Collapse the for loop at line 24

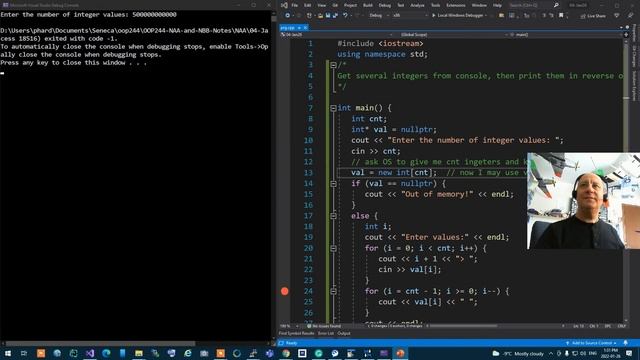(x=333, y=291)
